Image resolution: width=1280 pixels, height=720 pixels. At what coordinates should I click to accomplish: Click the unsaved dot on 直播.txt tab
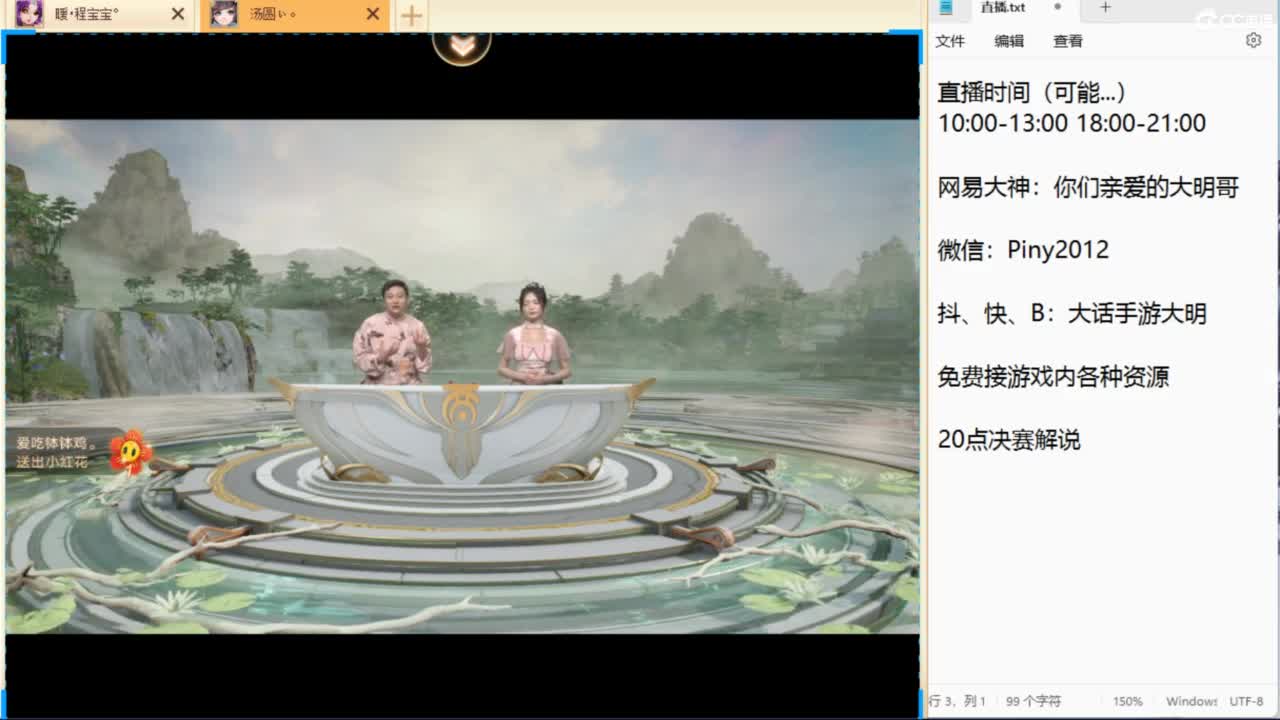1058,7
